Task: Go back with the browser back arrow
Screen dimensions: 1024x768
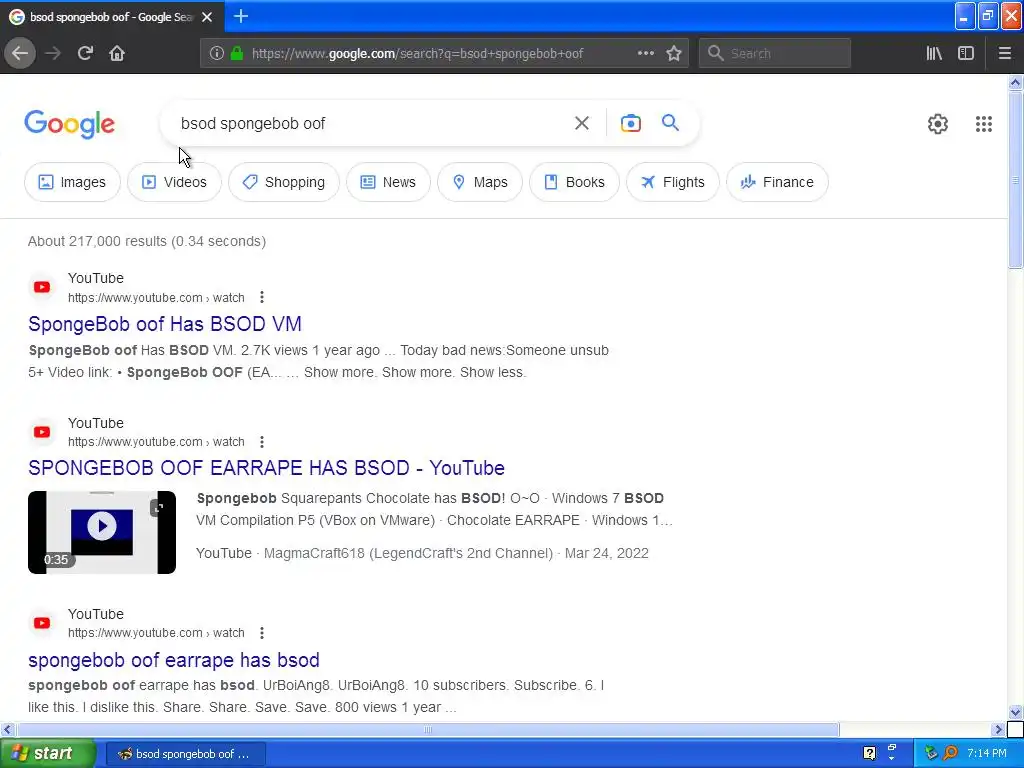Action: coord(20,53)
